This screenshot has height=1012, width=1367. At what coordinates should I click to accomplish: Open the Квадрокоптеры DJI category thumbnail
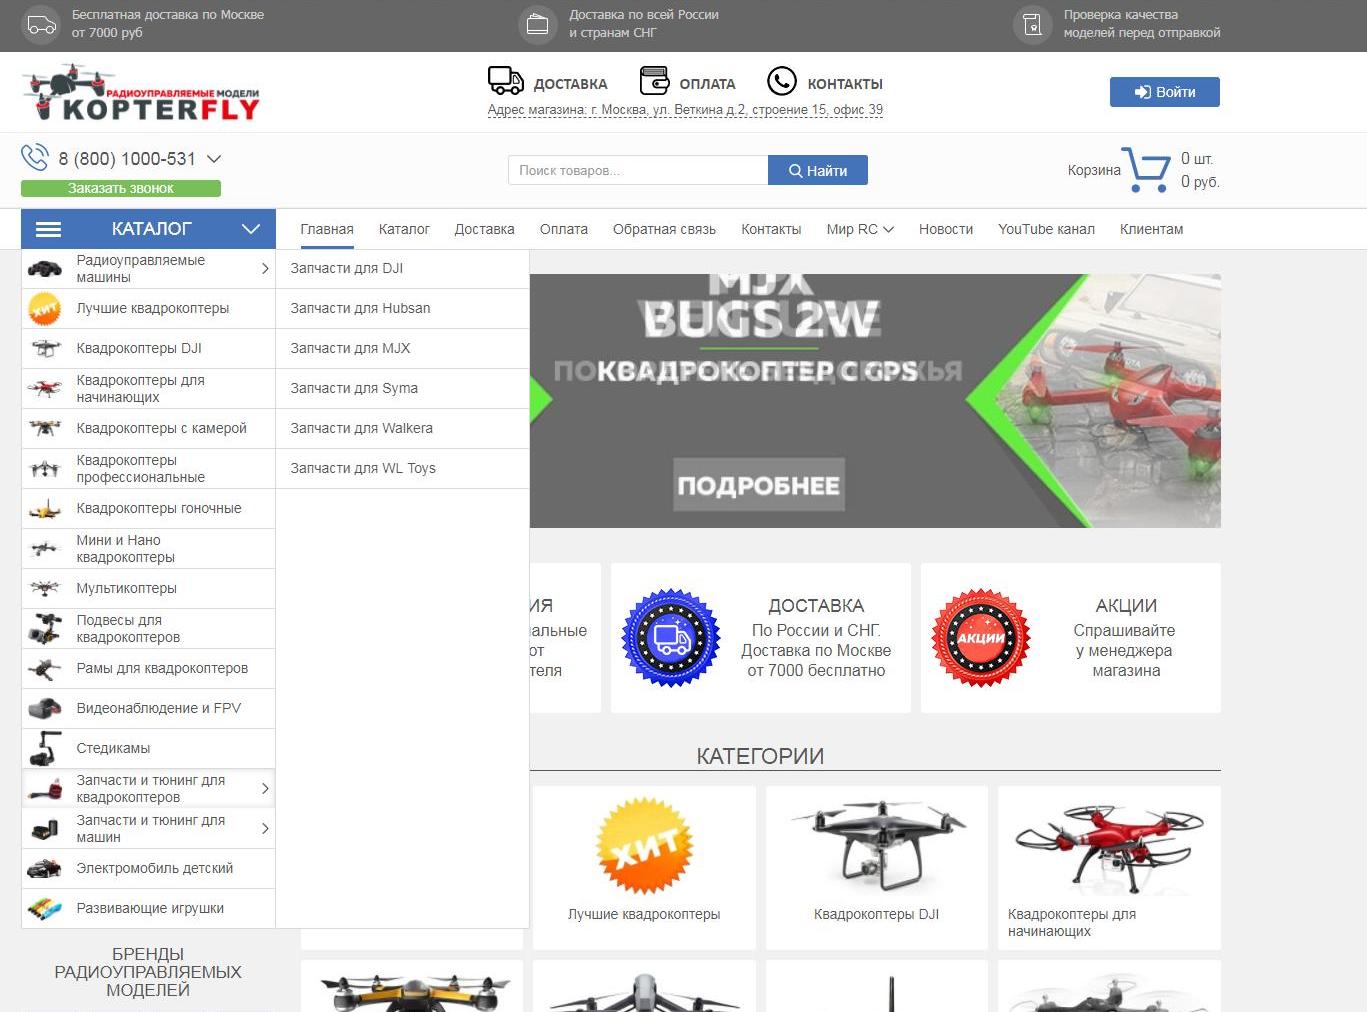pos(877,867)
